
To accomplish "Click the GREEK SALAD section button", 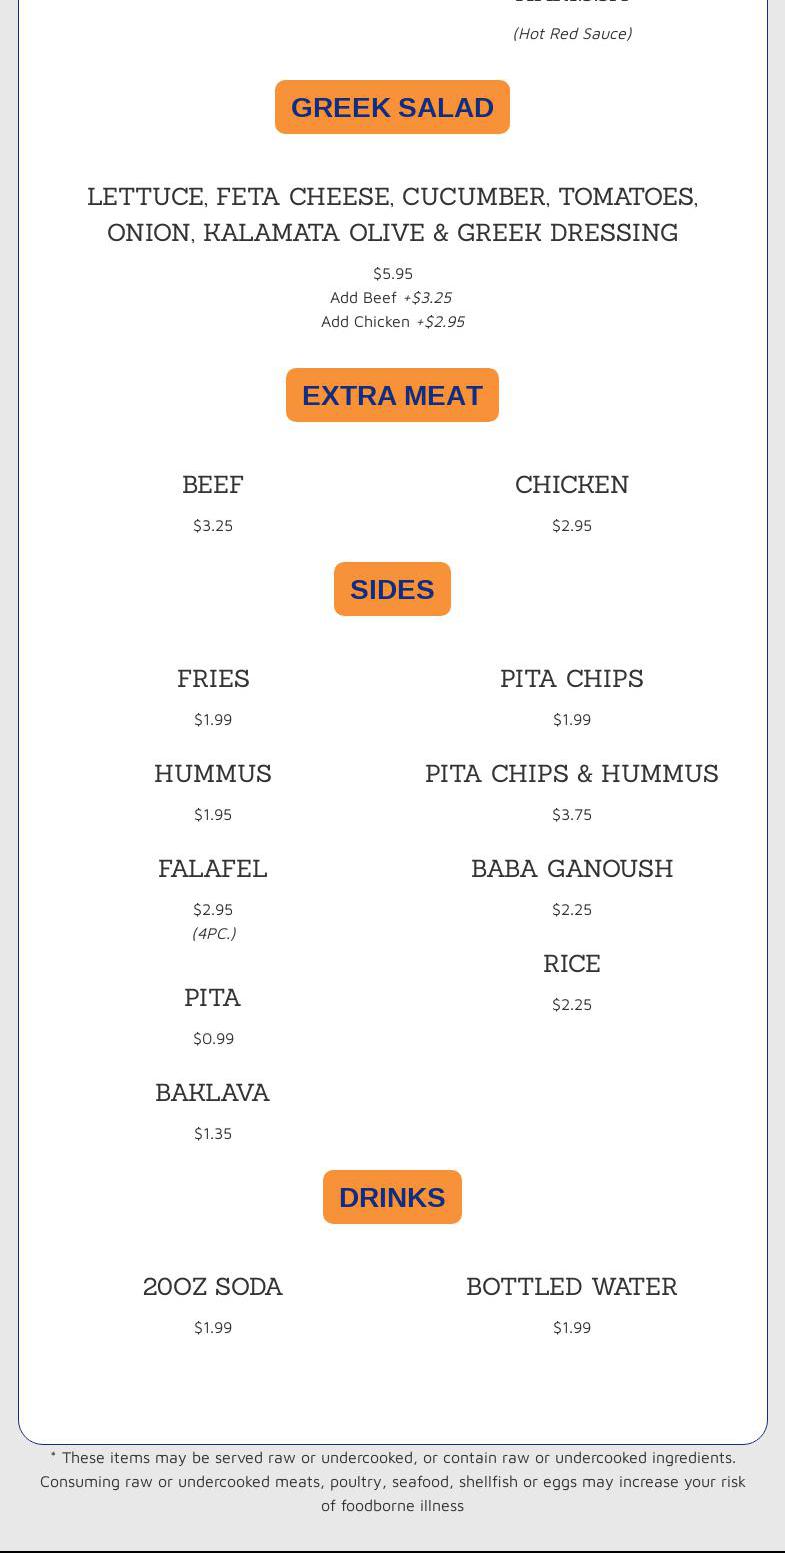I will [392, 107].
